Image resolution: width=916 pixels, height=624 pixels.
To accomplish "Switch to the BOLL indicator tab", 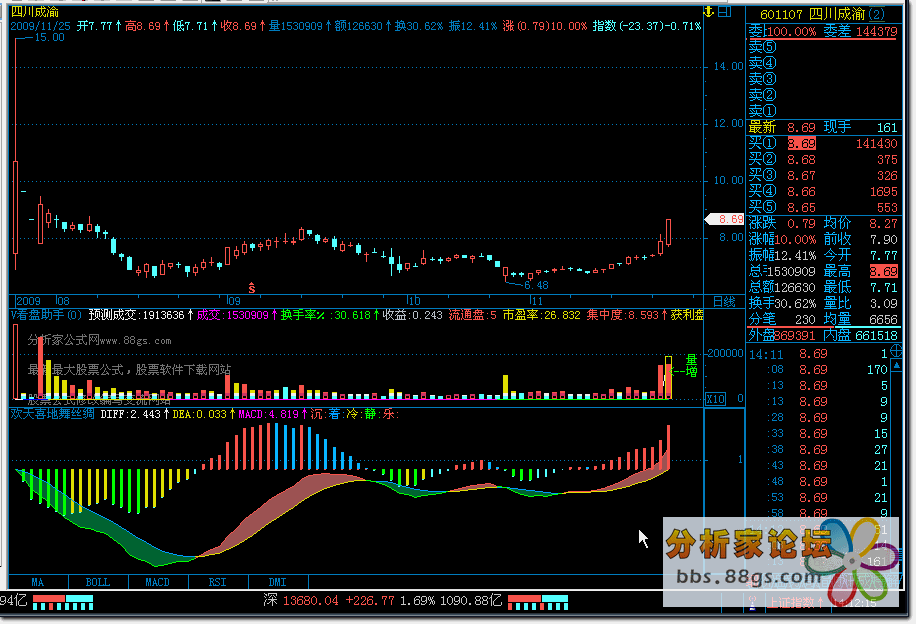I will [97, 581].
